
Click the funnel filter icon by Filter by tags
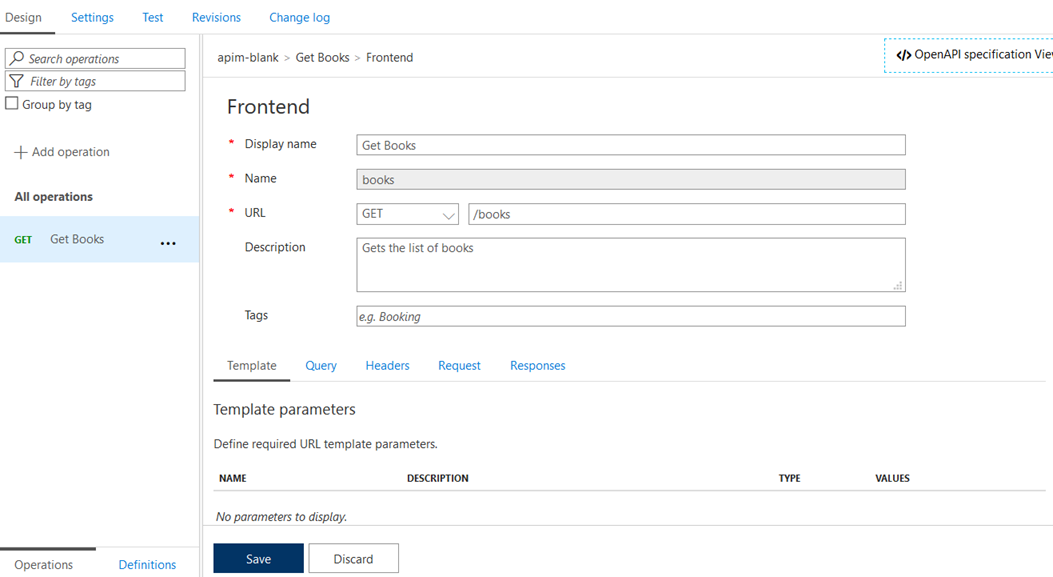[17, 81]
